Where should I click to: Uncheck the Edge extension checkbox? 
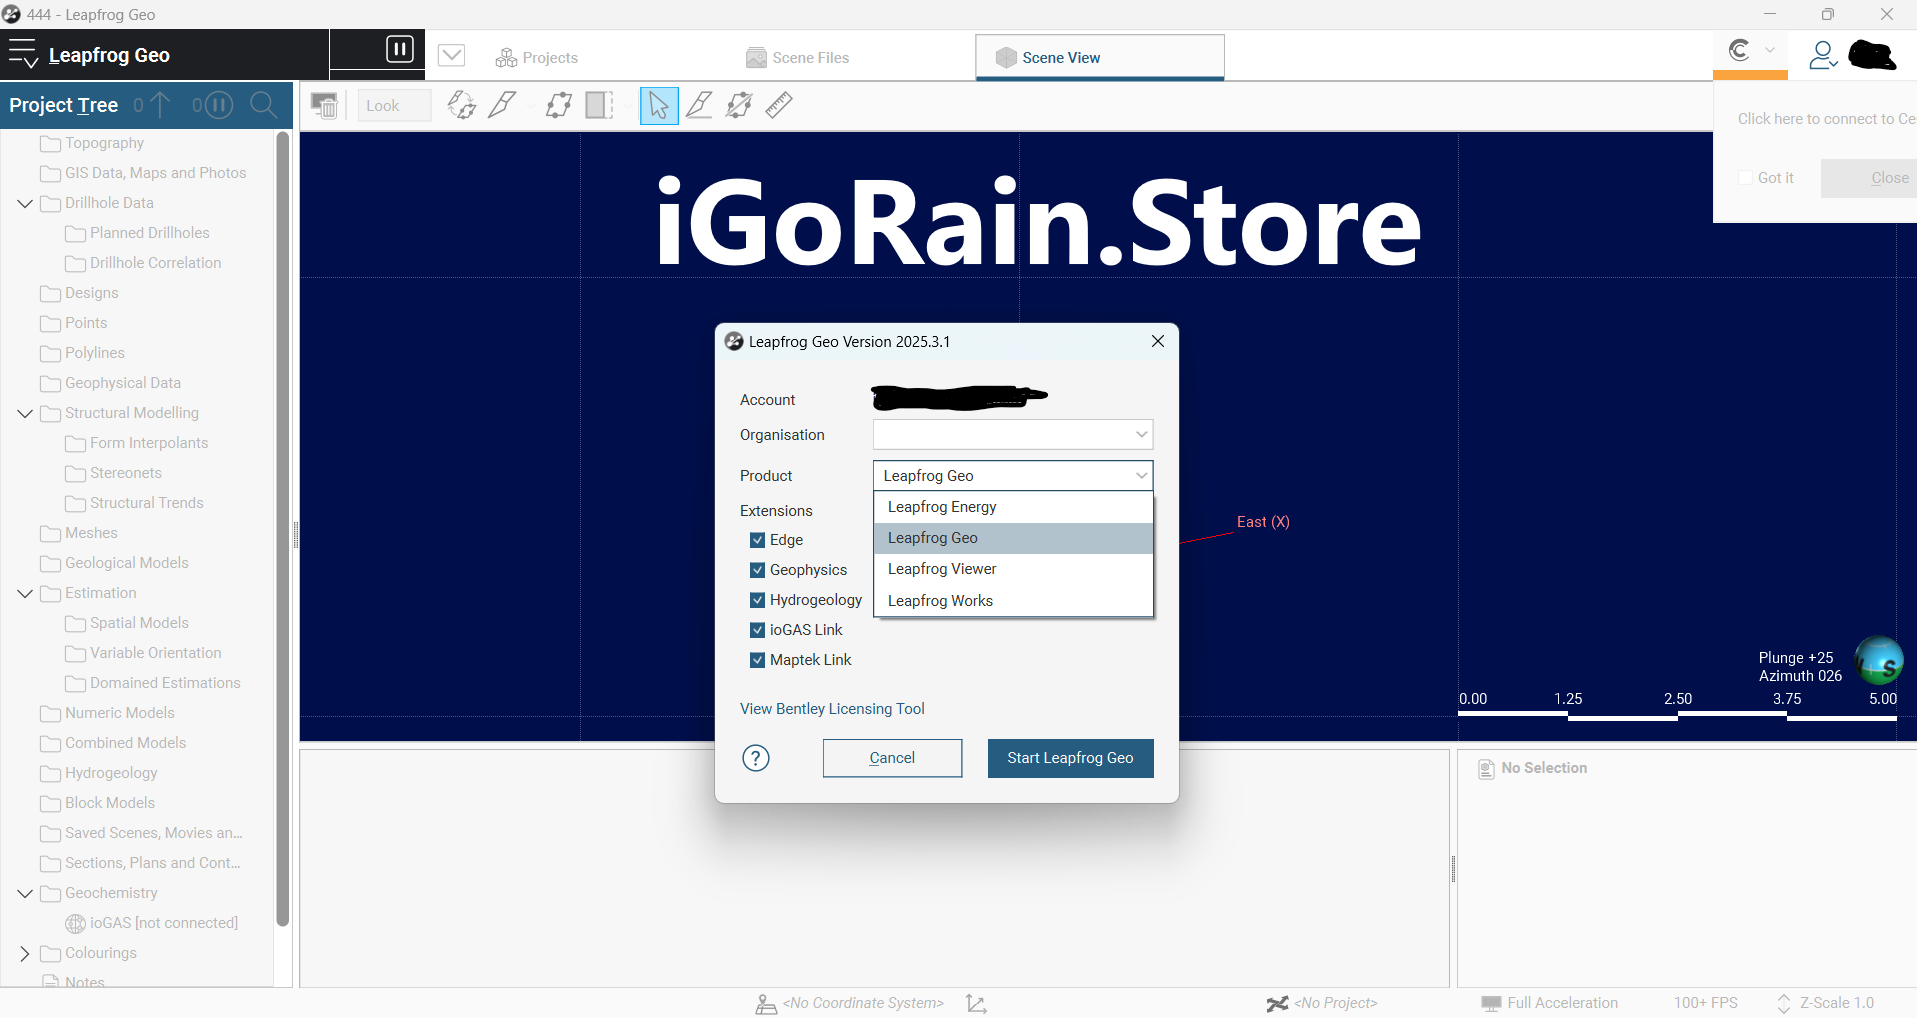coord(758,540)
